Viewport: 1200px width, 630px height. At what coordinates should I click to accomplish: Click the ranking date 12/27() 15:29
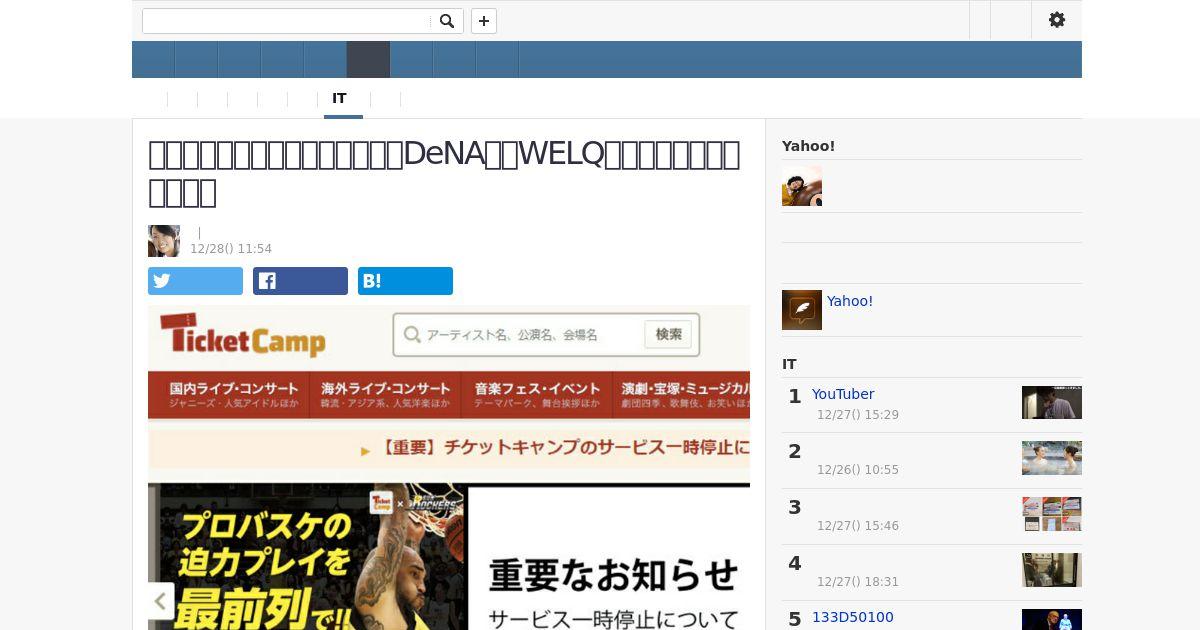pyautogui.click(x=858, y=415)
